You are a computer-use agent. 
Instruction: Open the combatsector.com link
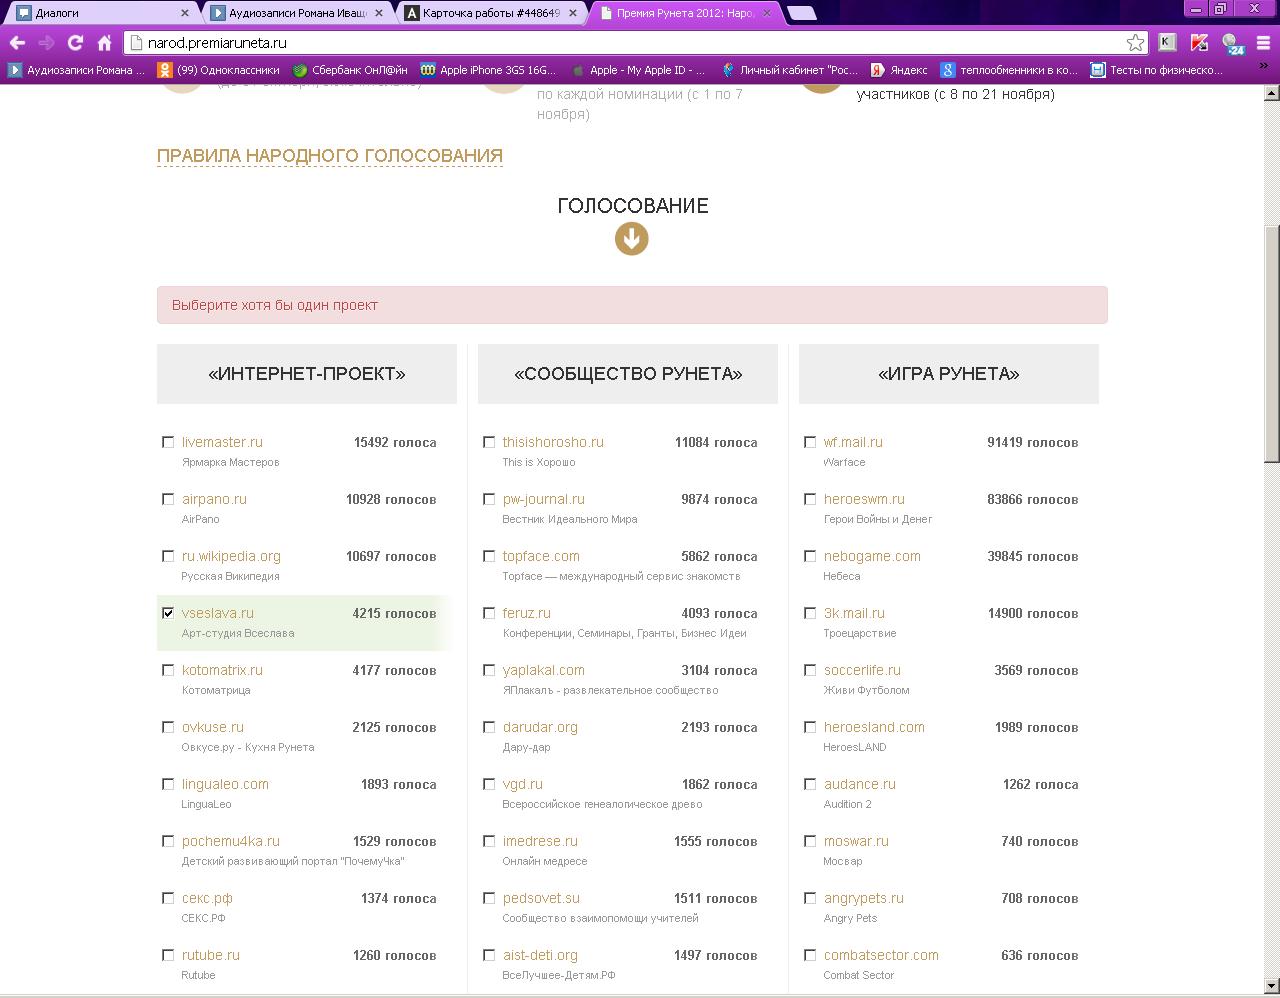click(x=881, y=955)
